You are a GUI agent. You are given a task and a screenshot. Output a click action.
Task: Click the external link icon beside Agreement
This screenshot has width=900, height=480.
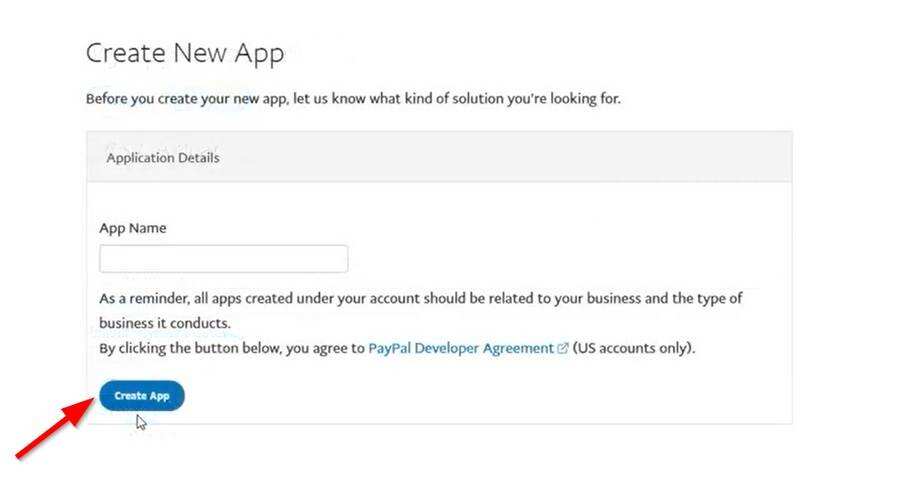(563, 349)
